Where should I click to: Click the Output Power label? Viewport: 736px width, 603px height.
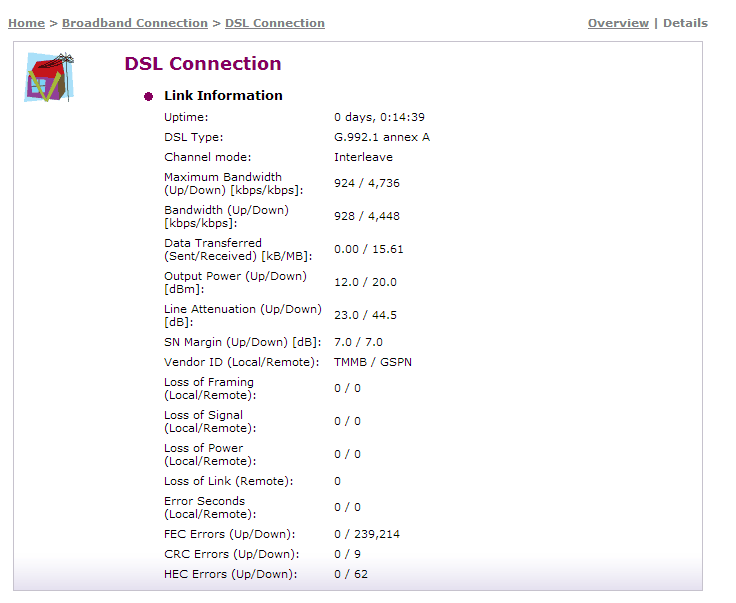235,282
